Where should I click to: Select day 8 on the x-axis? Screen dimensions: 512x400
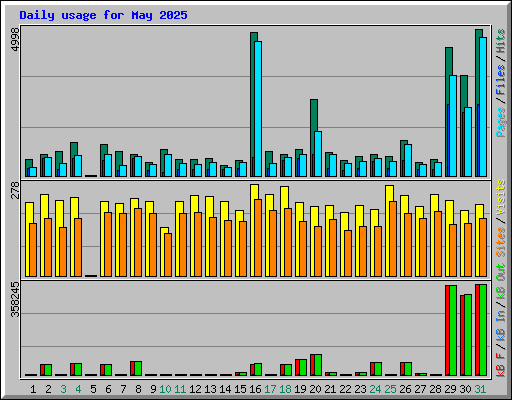click(138, 389)
